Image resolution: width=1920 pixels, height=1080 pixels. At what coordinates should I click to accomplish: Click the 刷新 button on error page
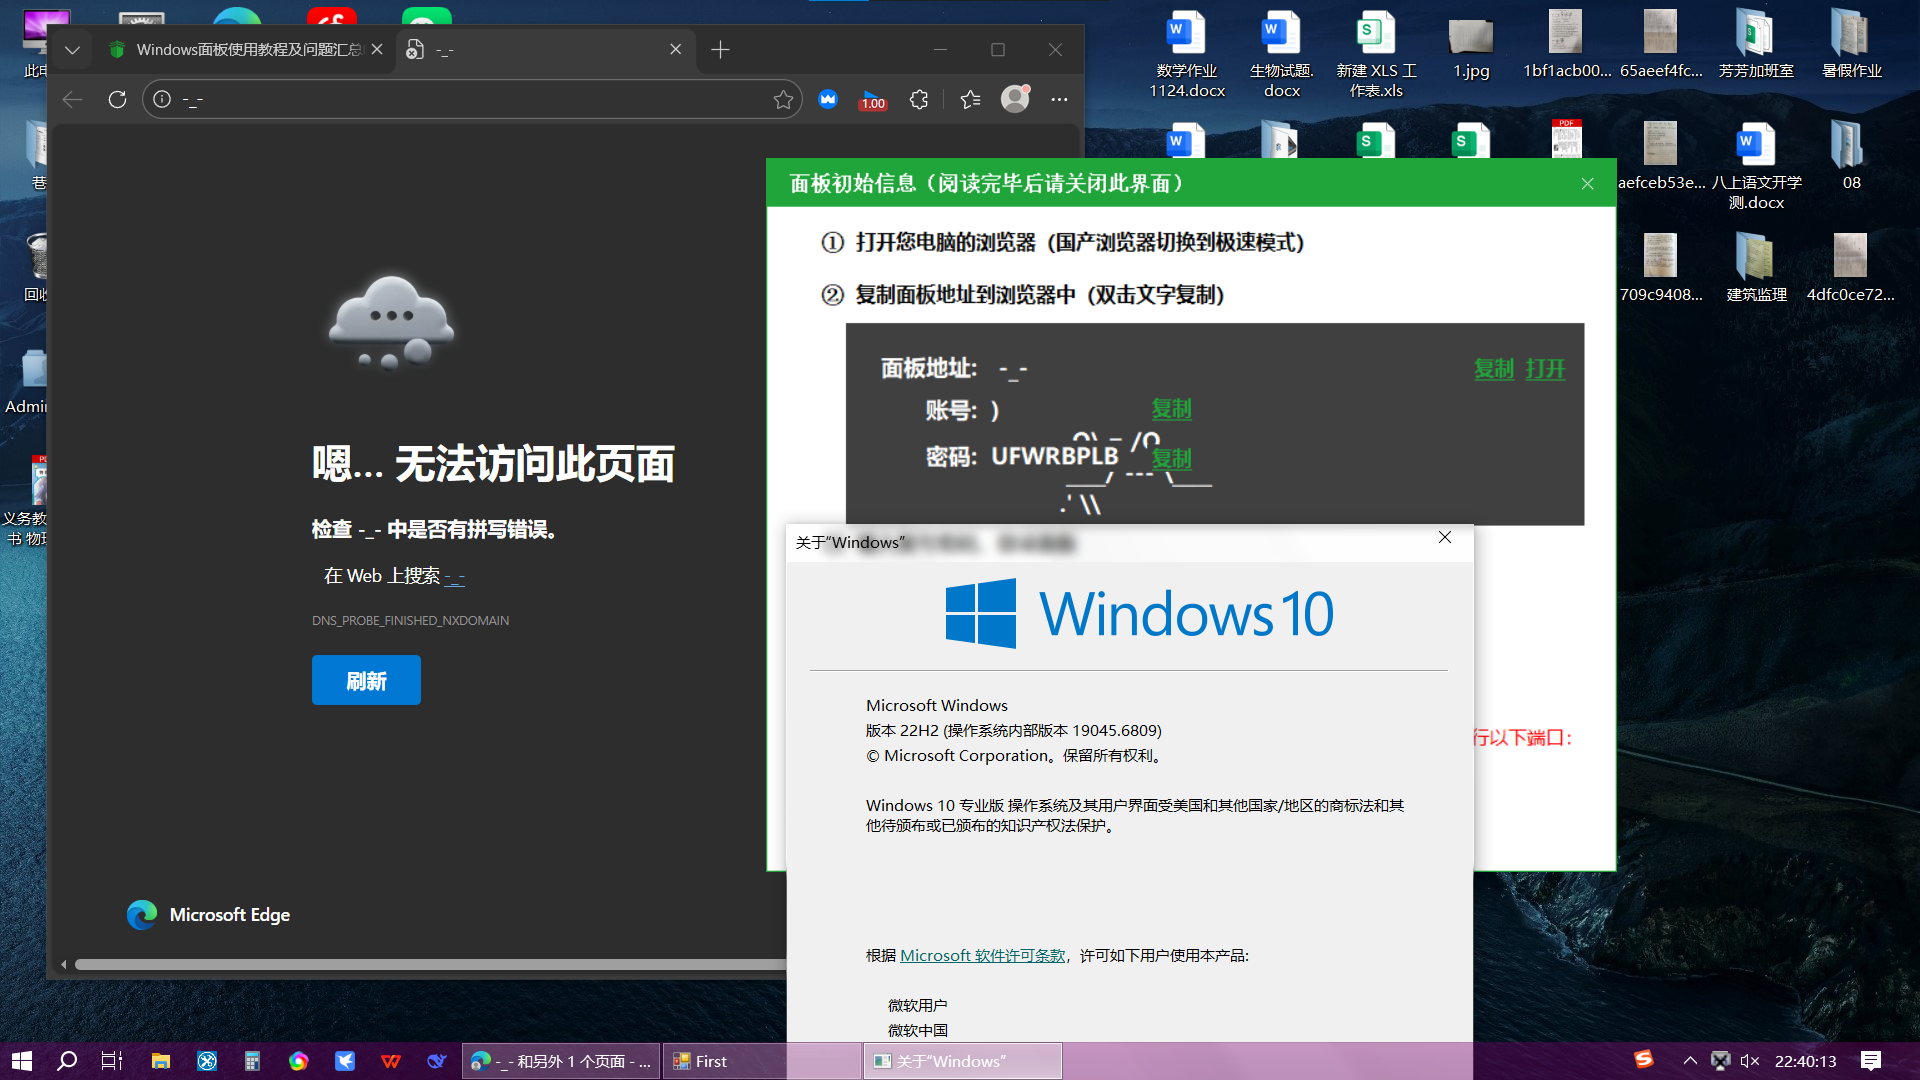tap(366, 680)
